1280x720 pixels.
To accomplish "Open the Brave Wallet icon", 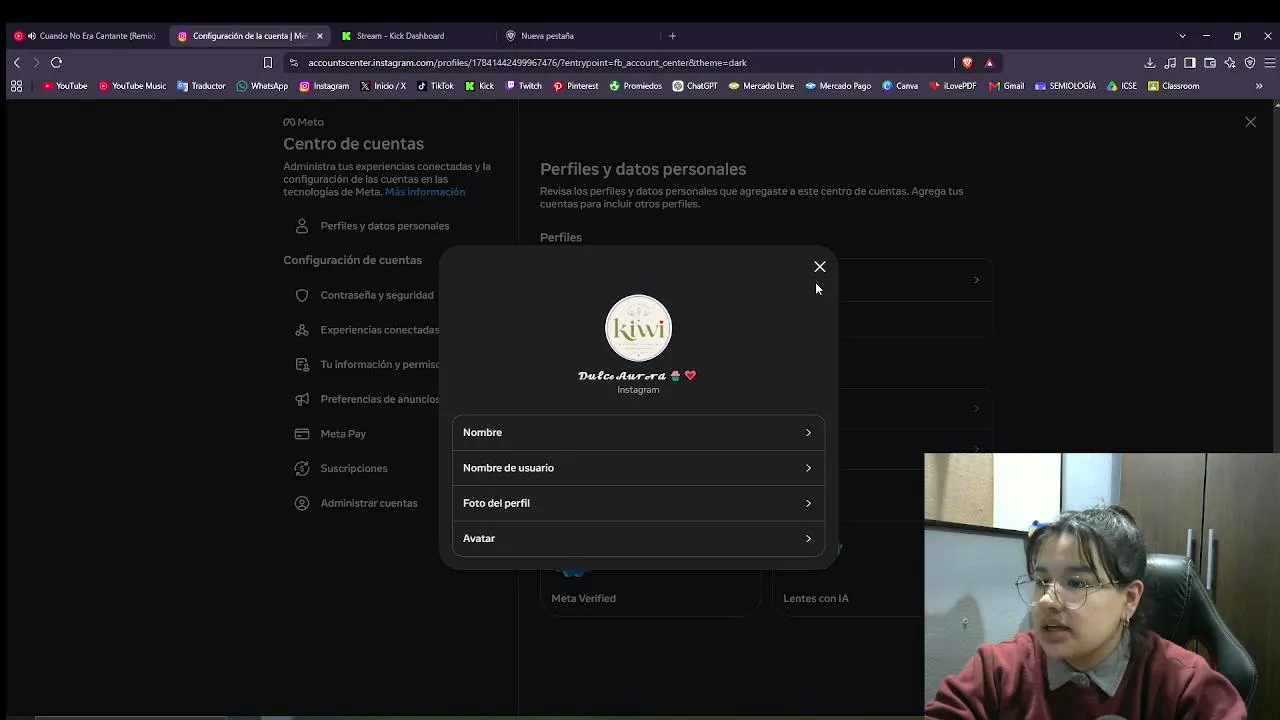I will coord(1210,63).
